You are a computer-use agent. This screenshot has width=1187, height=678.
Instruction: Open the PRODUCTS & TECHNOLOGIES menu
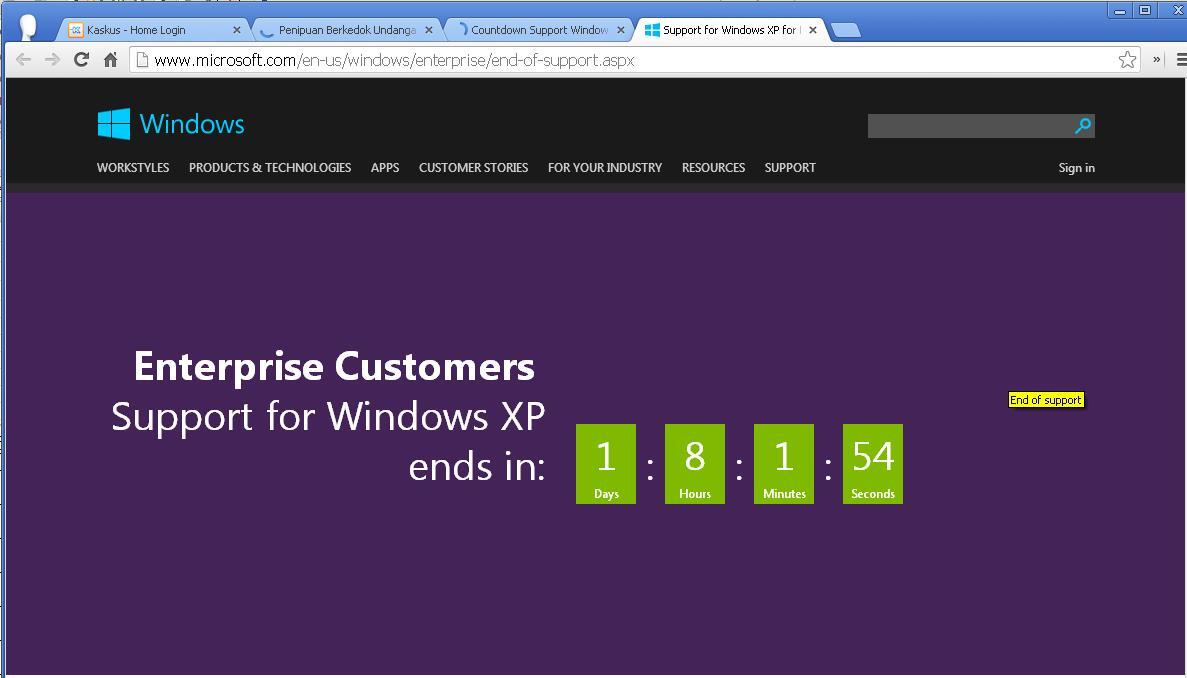(x=270, y=168)
